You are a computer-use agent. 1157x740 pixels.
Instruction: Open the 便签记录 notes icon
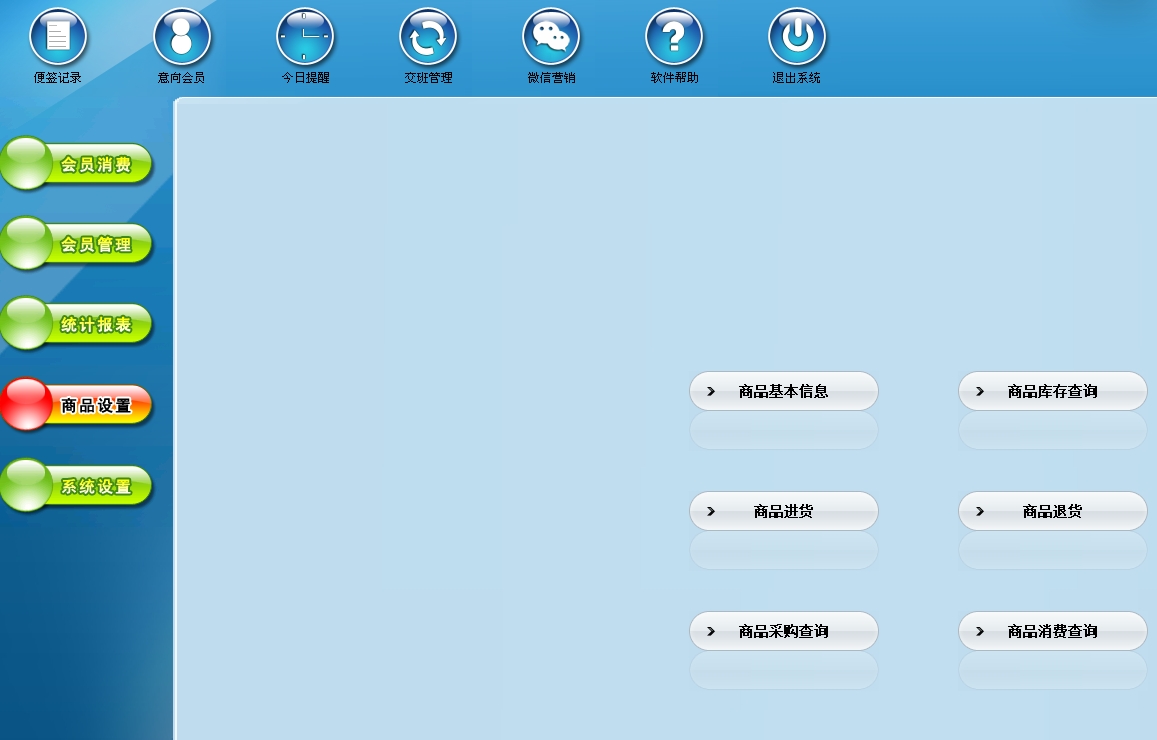point(58,37)
